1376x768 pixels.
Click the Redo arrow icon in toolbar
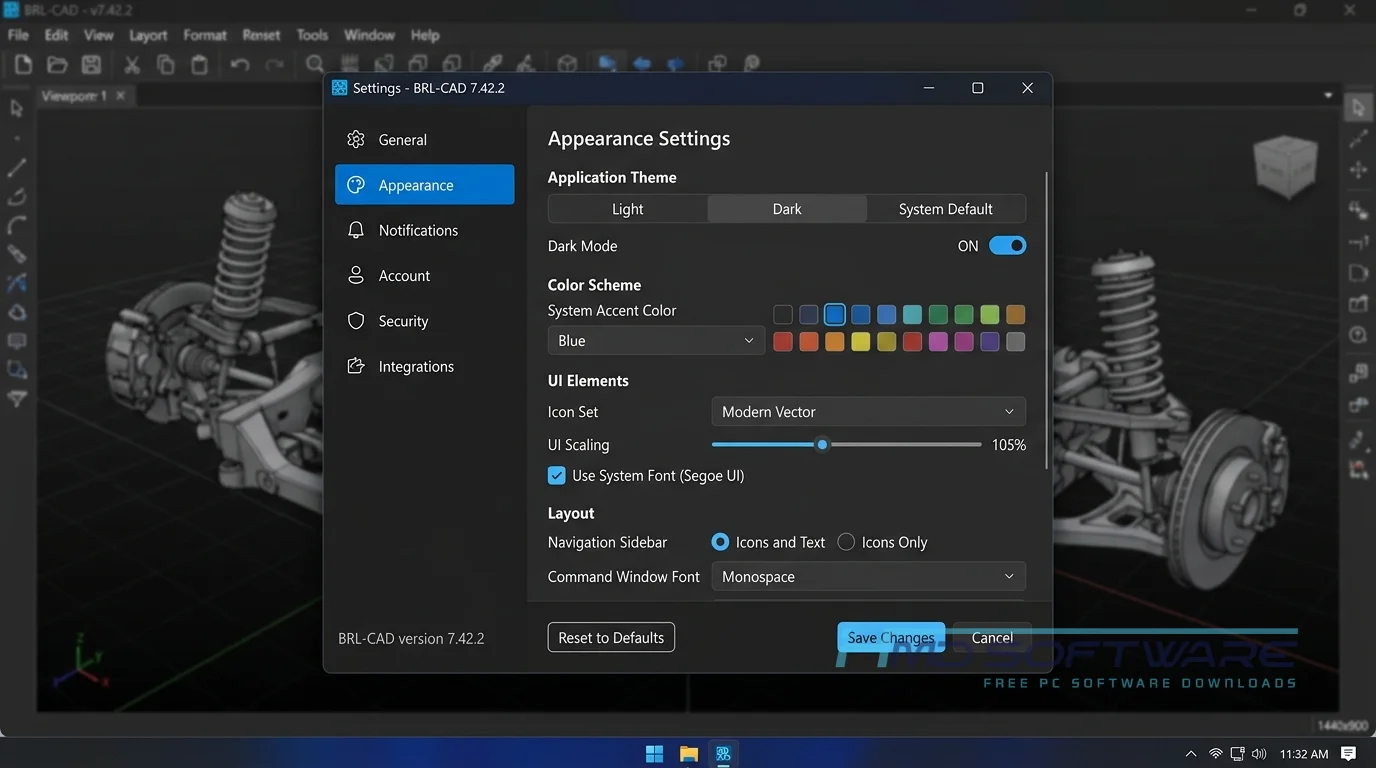pos(274,64)
